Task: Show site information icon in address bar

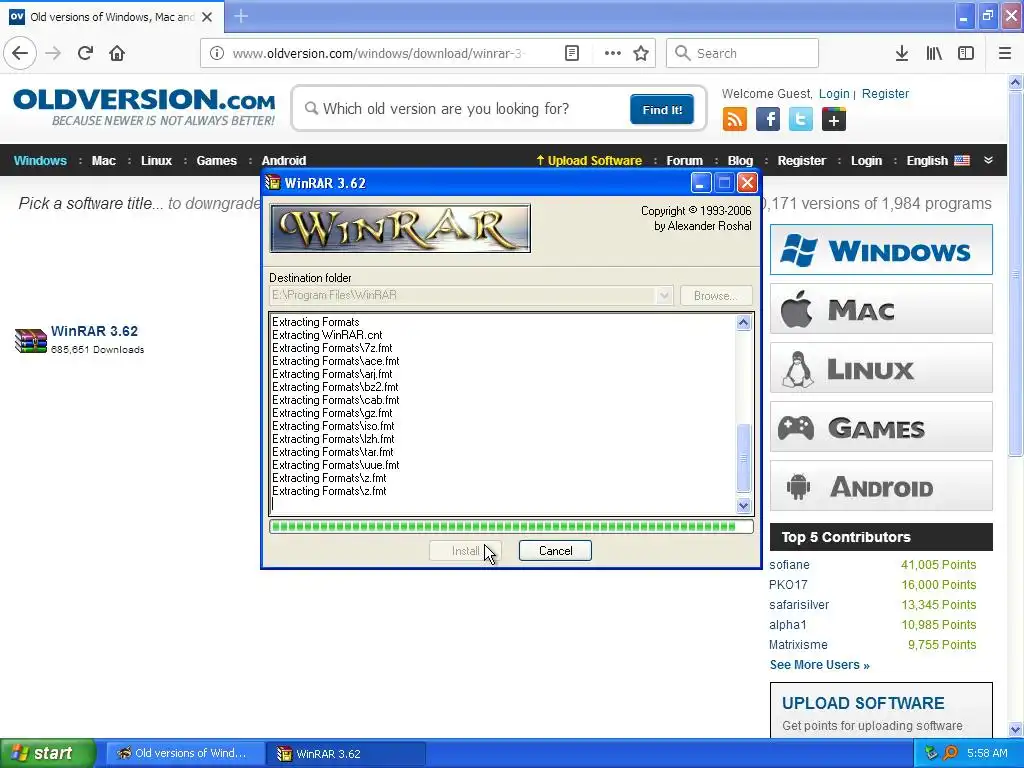Action: pyautogui.click(x=217, y=53)
